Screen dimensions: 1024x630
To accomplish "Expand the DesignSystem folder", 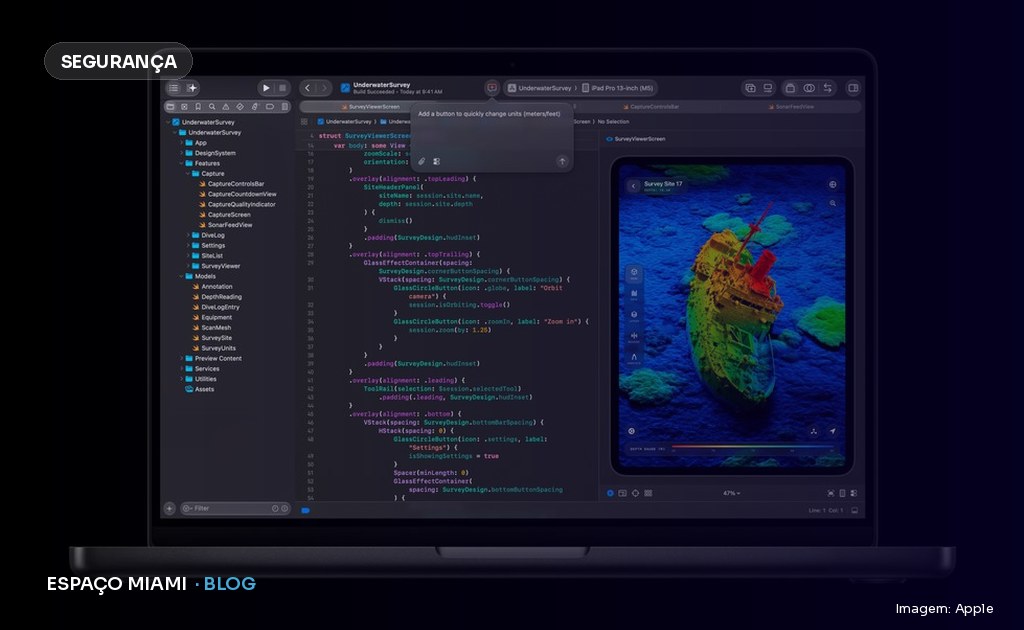I will tap(182, 153).
